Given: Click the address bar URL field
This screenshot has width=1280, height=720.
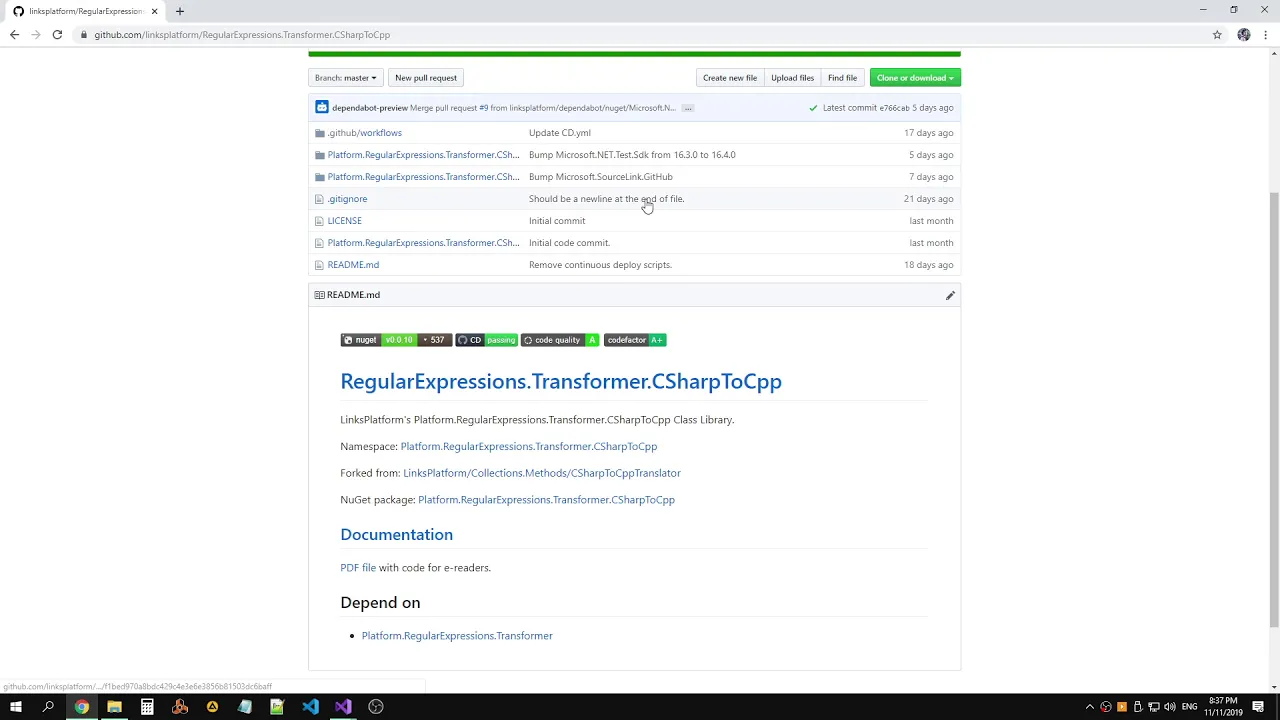Looking at the screenshot, I should click(640, 35).
